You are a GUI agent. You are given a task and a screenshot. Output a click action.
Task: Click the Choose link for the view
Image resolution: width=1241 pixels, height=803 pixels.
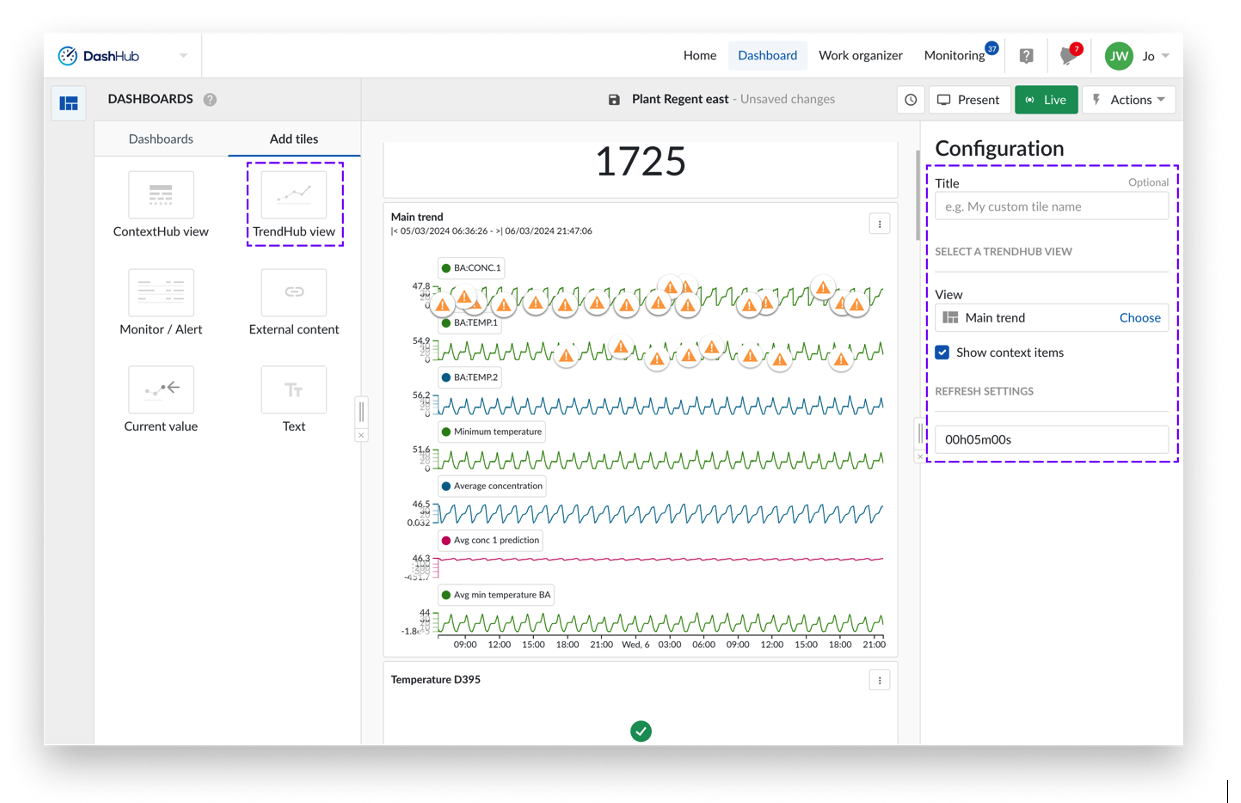coord(1140,317)
